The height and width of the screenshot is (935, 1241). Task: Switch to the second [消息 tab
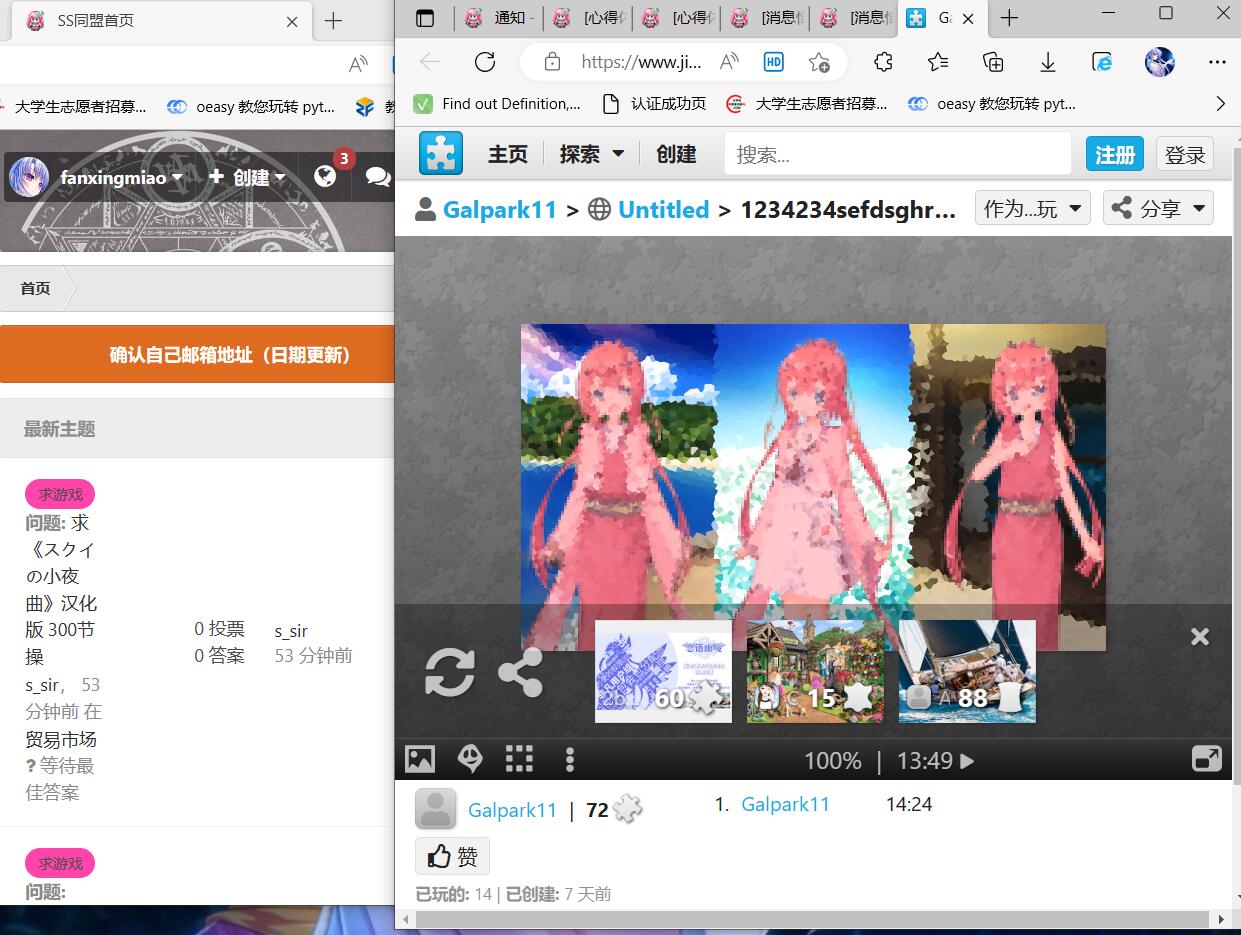[x=854, y=18]
